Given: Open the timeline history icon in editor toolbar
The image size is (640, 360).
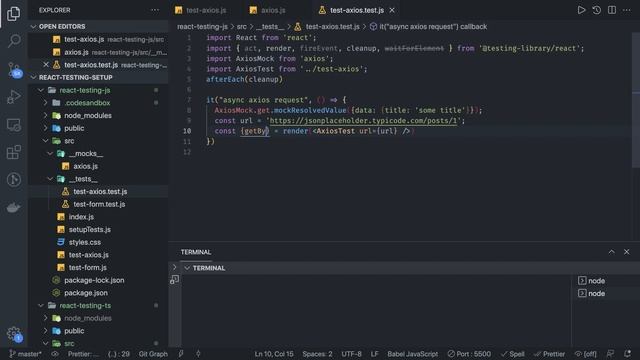Looking at the screenshot, I should pyautogui.click(x=596, y=10).
